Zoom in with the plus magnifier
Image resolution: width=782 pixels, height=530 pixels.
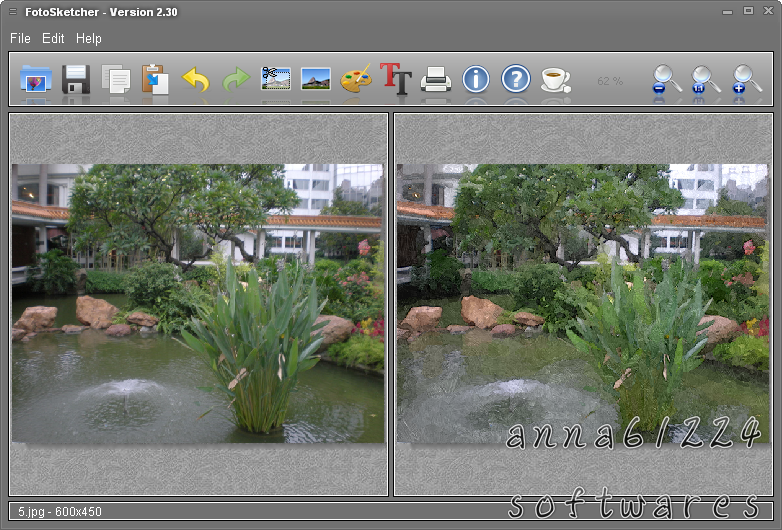click(747, 79)
